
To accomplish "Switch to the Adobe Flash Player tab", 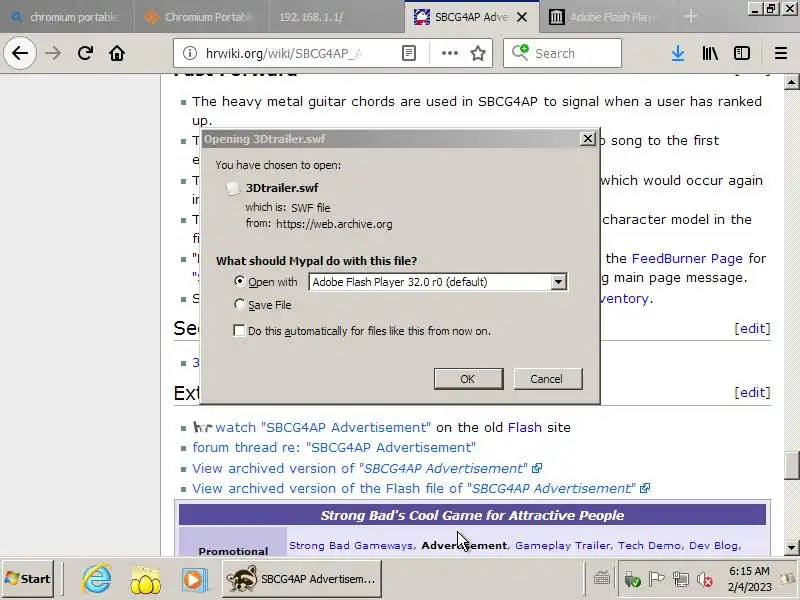I will (x=606, y=17).
